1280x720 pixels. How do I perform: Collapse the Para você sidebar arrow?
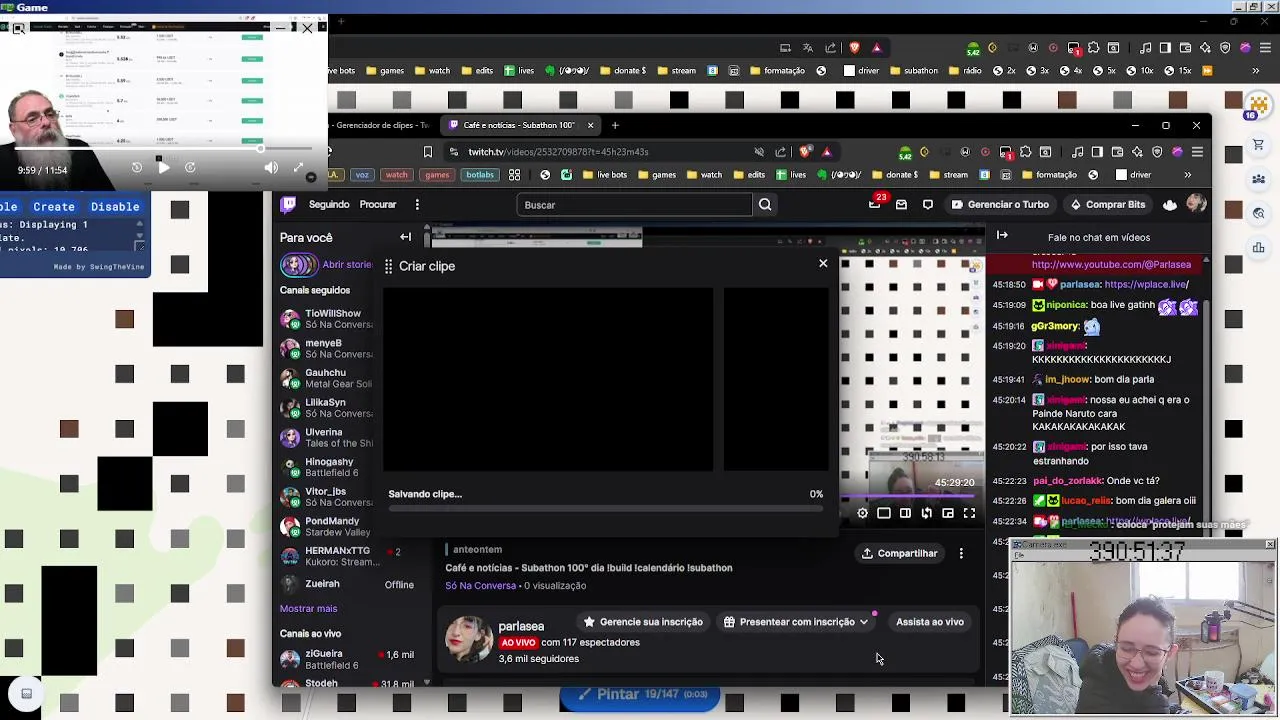[x=405, y=237]
